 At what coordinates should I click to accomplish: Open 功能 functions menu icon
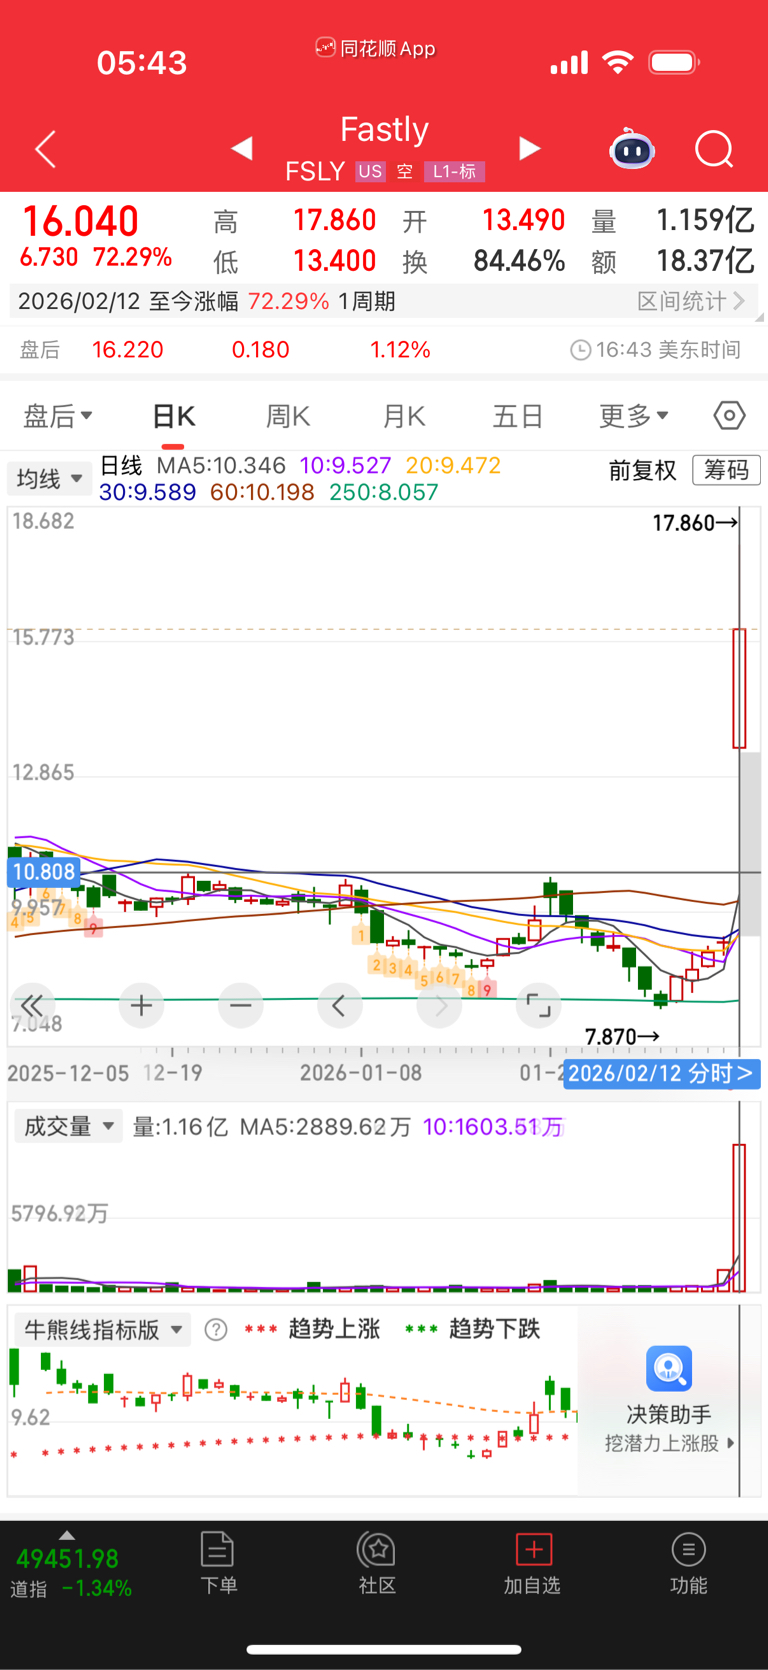(x=688, y=1550)
